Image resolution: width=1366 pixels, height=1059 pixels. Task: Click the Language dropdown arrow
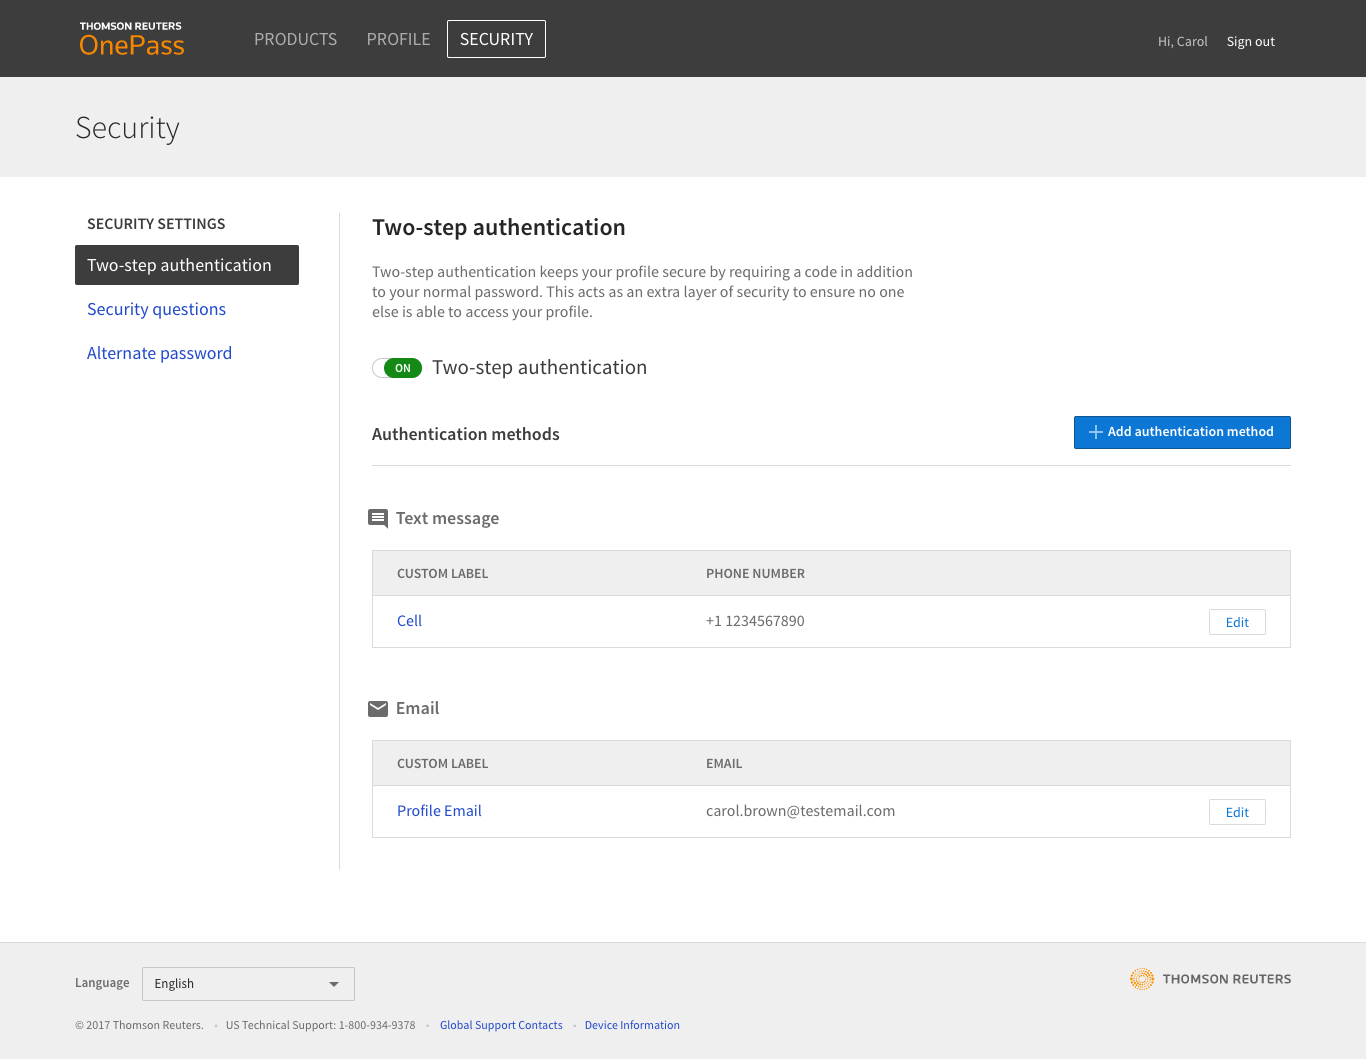coord(334,984)
